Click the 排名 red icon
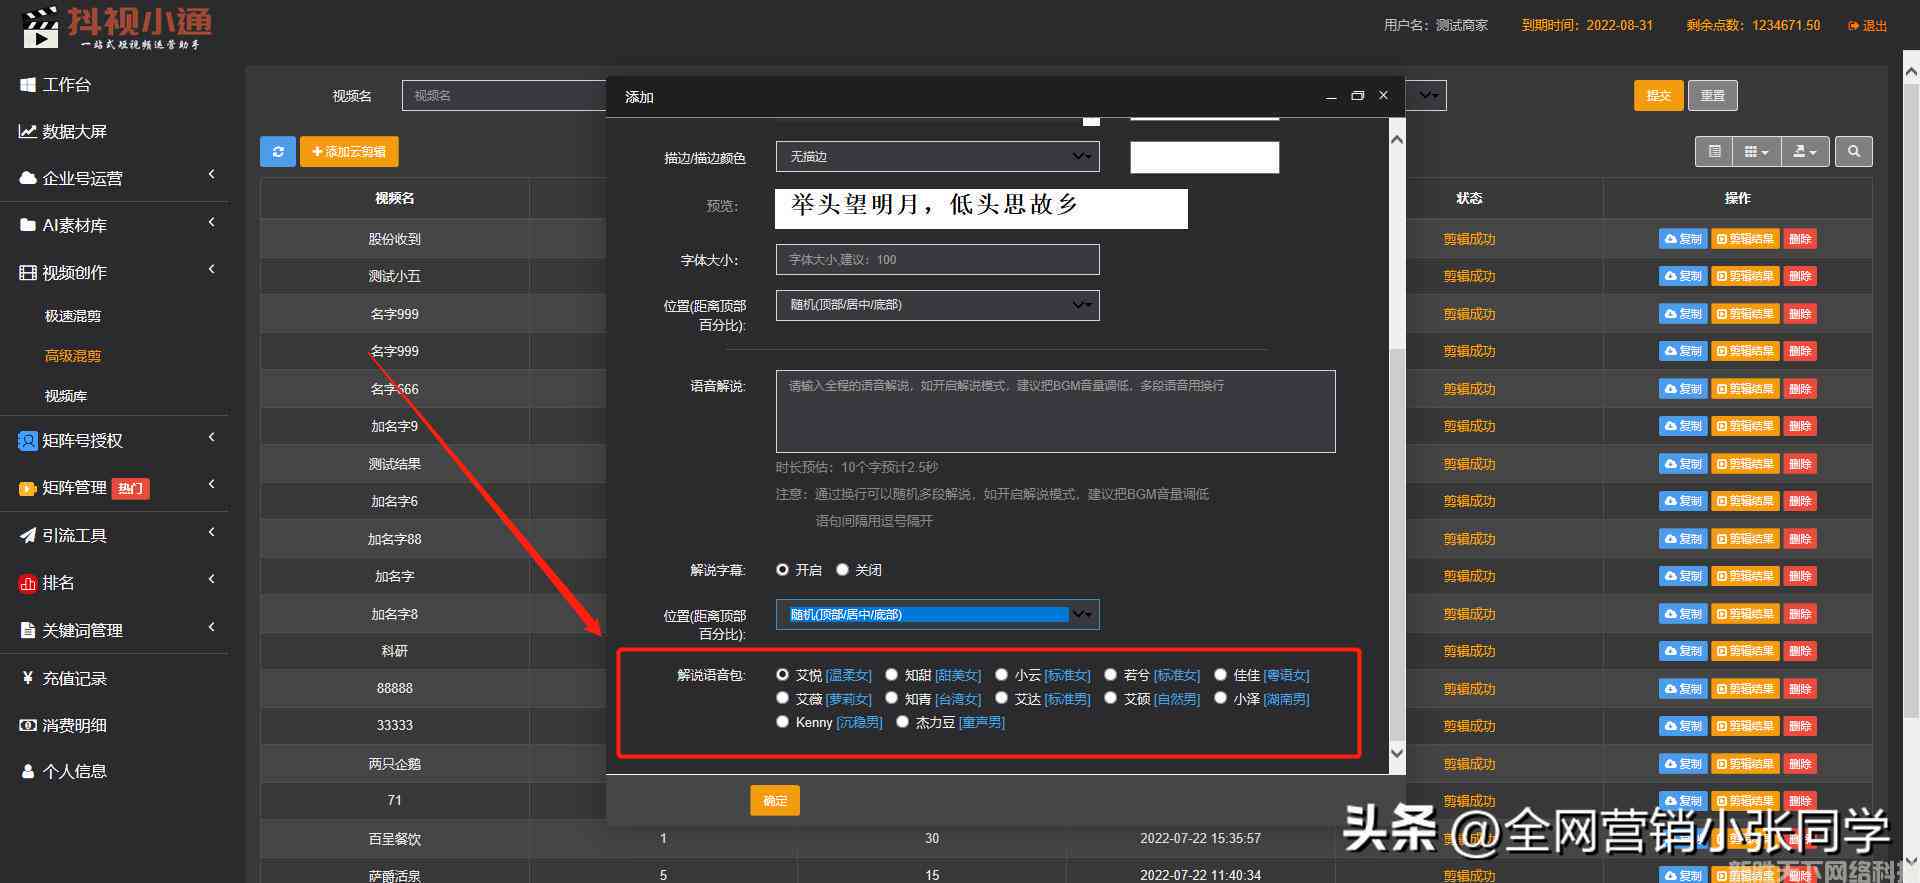1920x883 pixels. coord(28,583)
